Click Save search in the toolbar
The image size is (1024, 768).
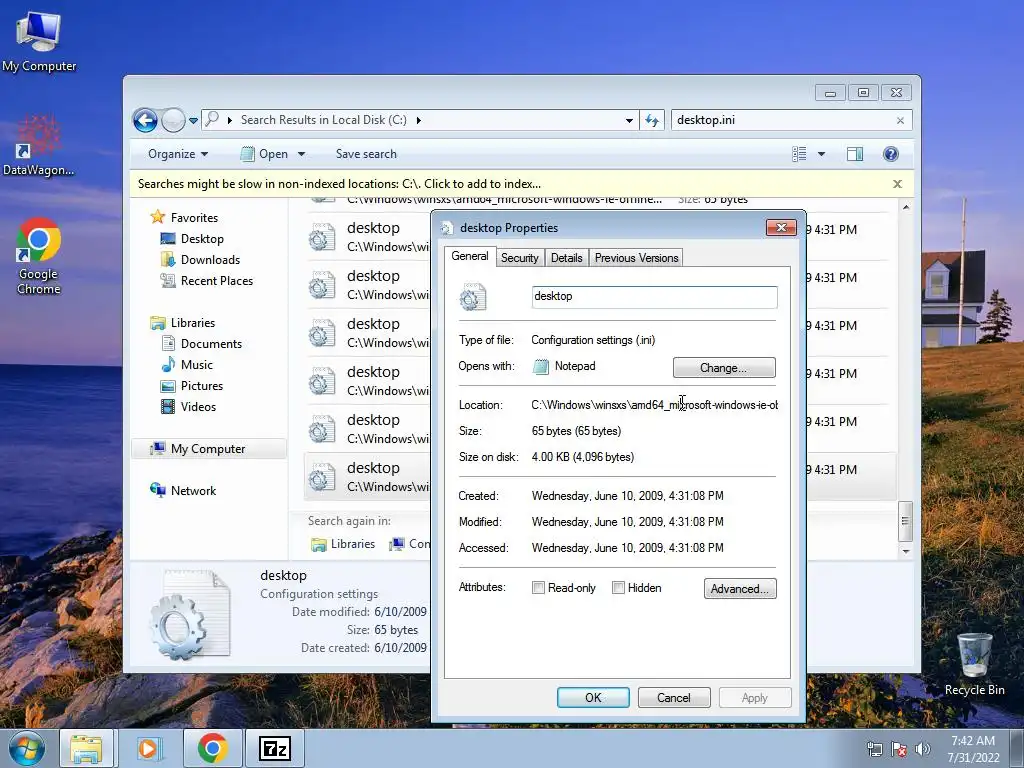(x=366, y=154)
